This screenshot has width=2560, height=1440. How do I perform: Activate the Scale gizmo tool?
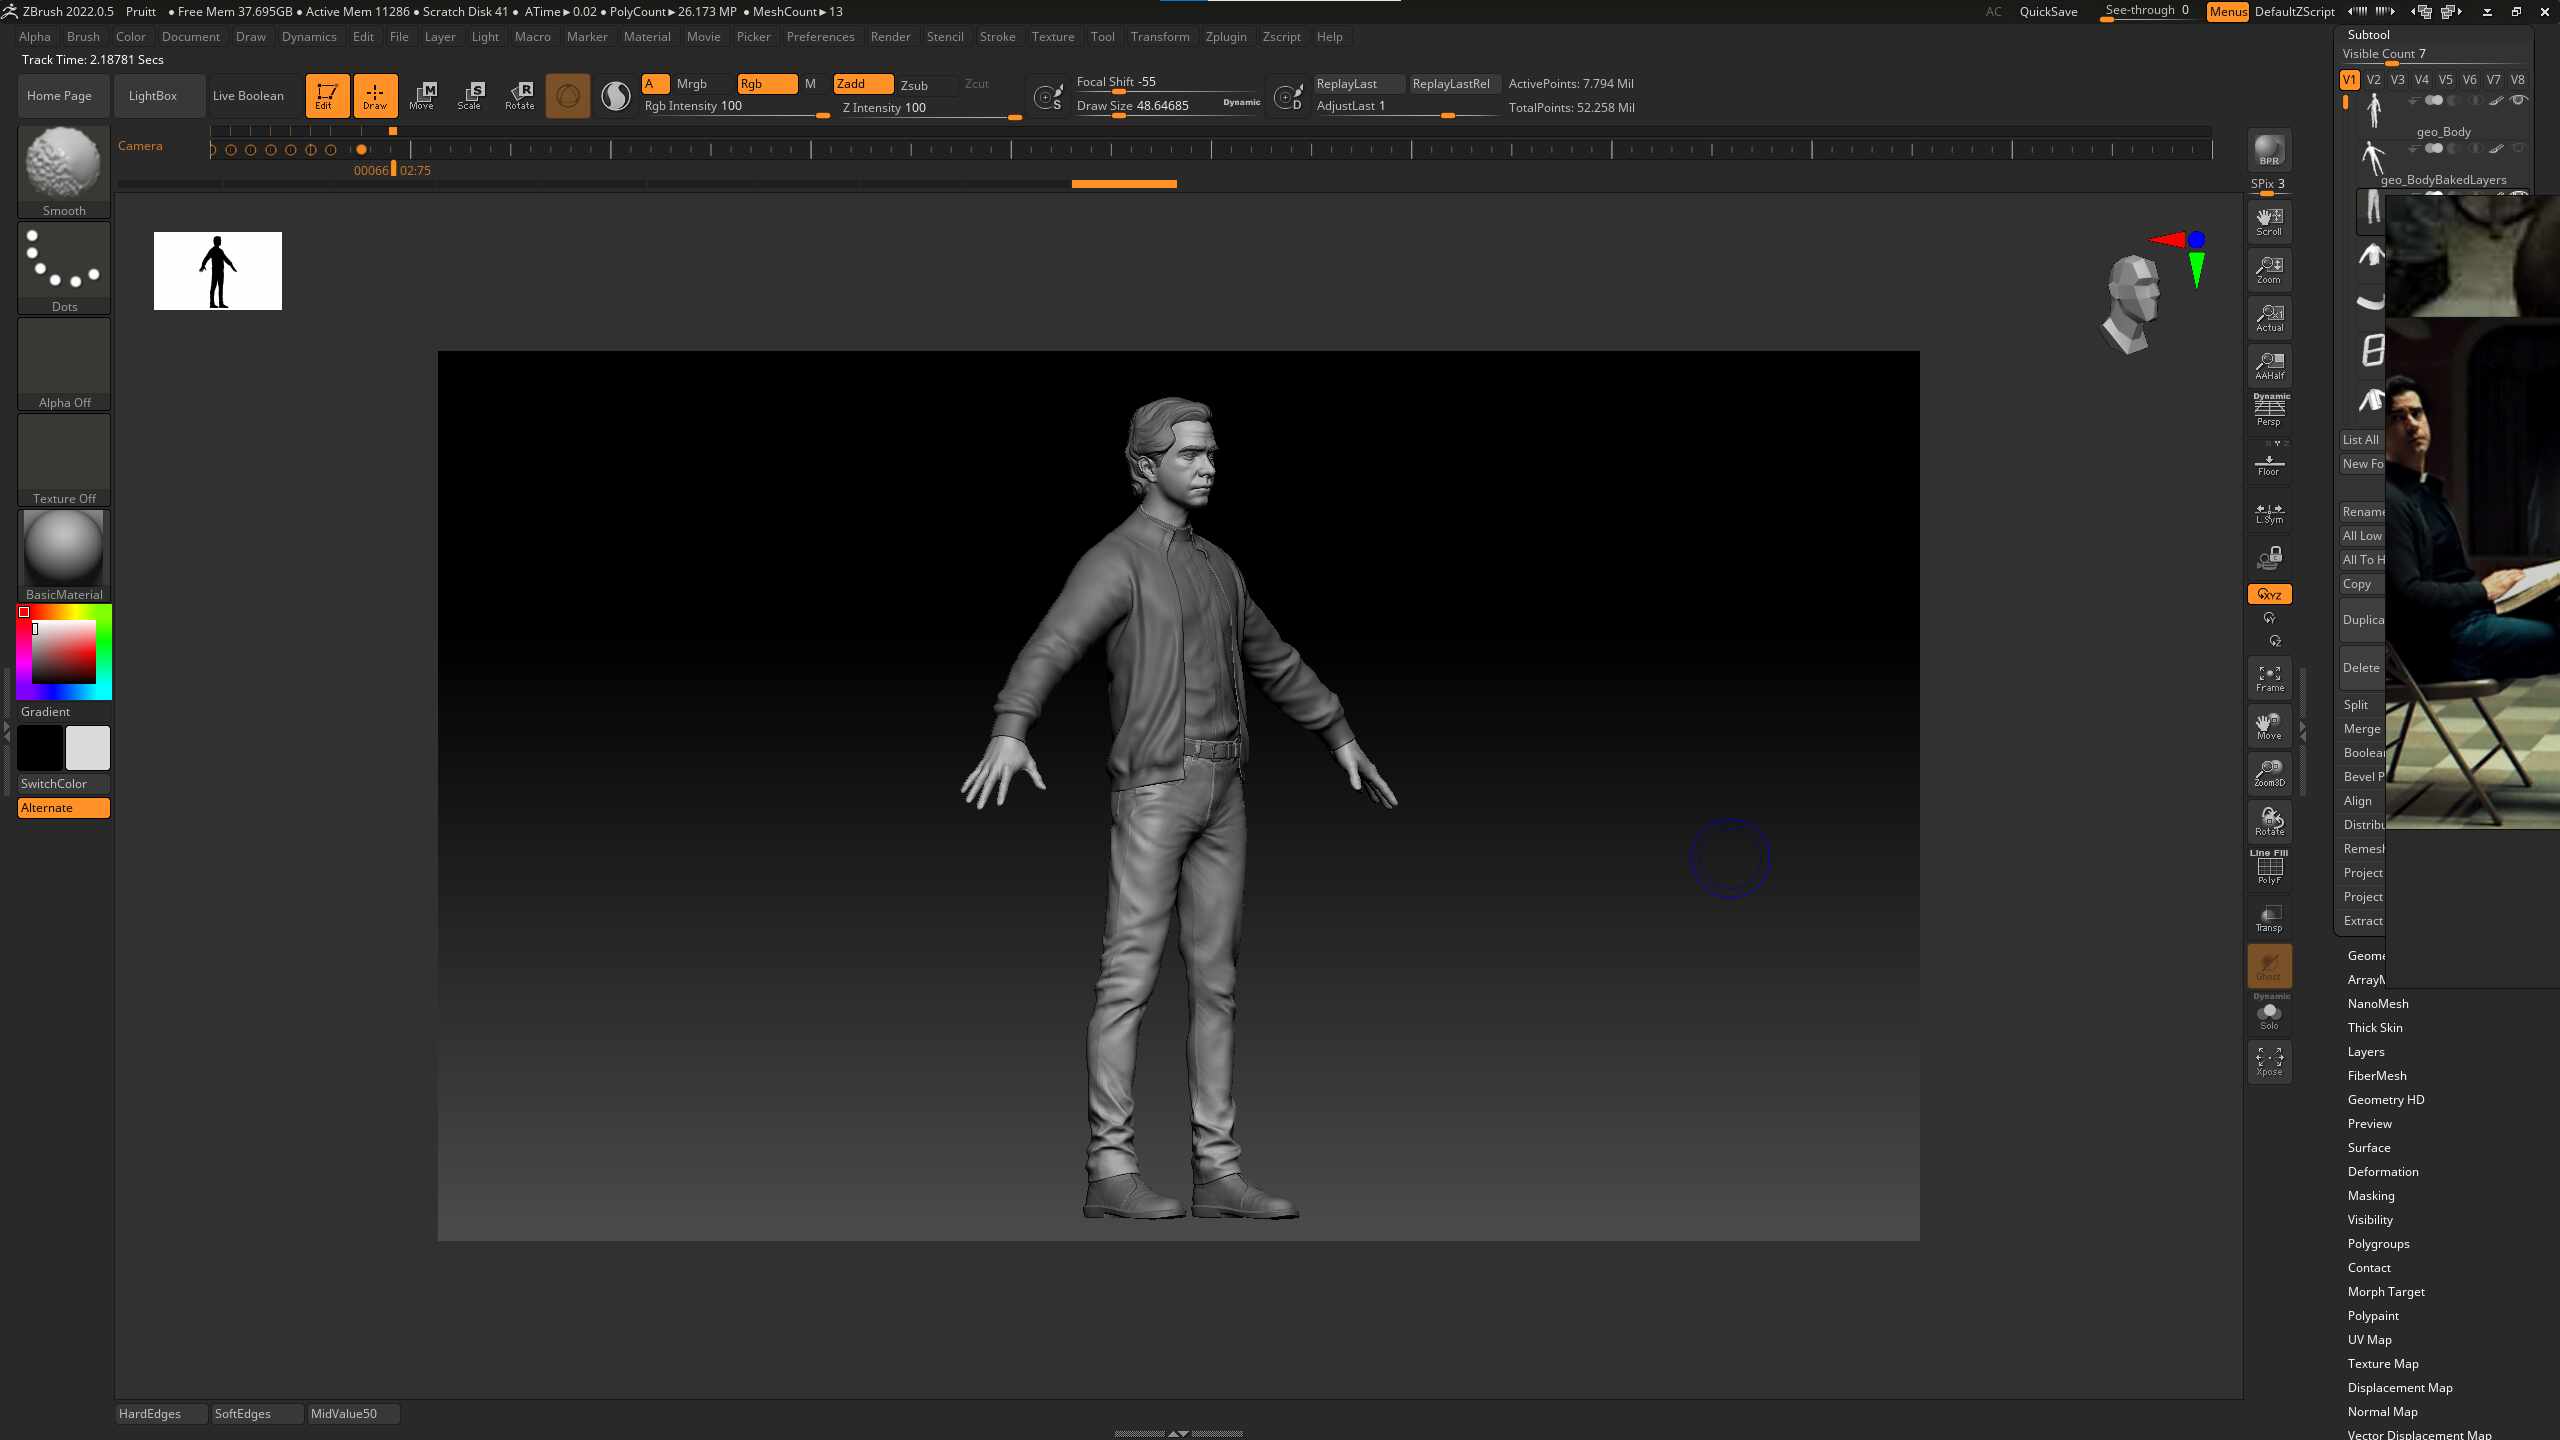pos(470,95)
